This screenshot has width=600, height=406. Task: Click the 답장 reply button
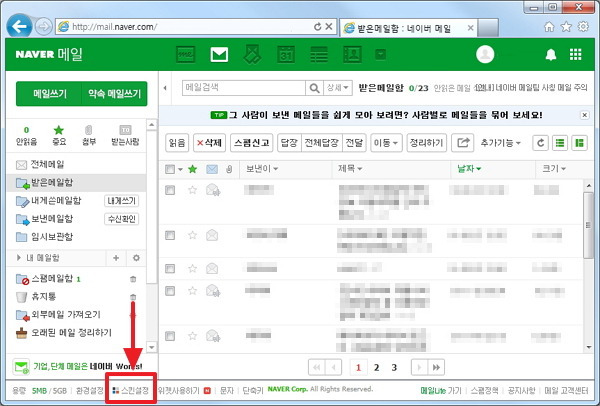289,143
